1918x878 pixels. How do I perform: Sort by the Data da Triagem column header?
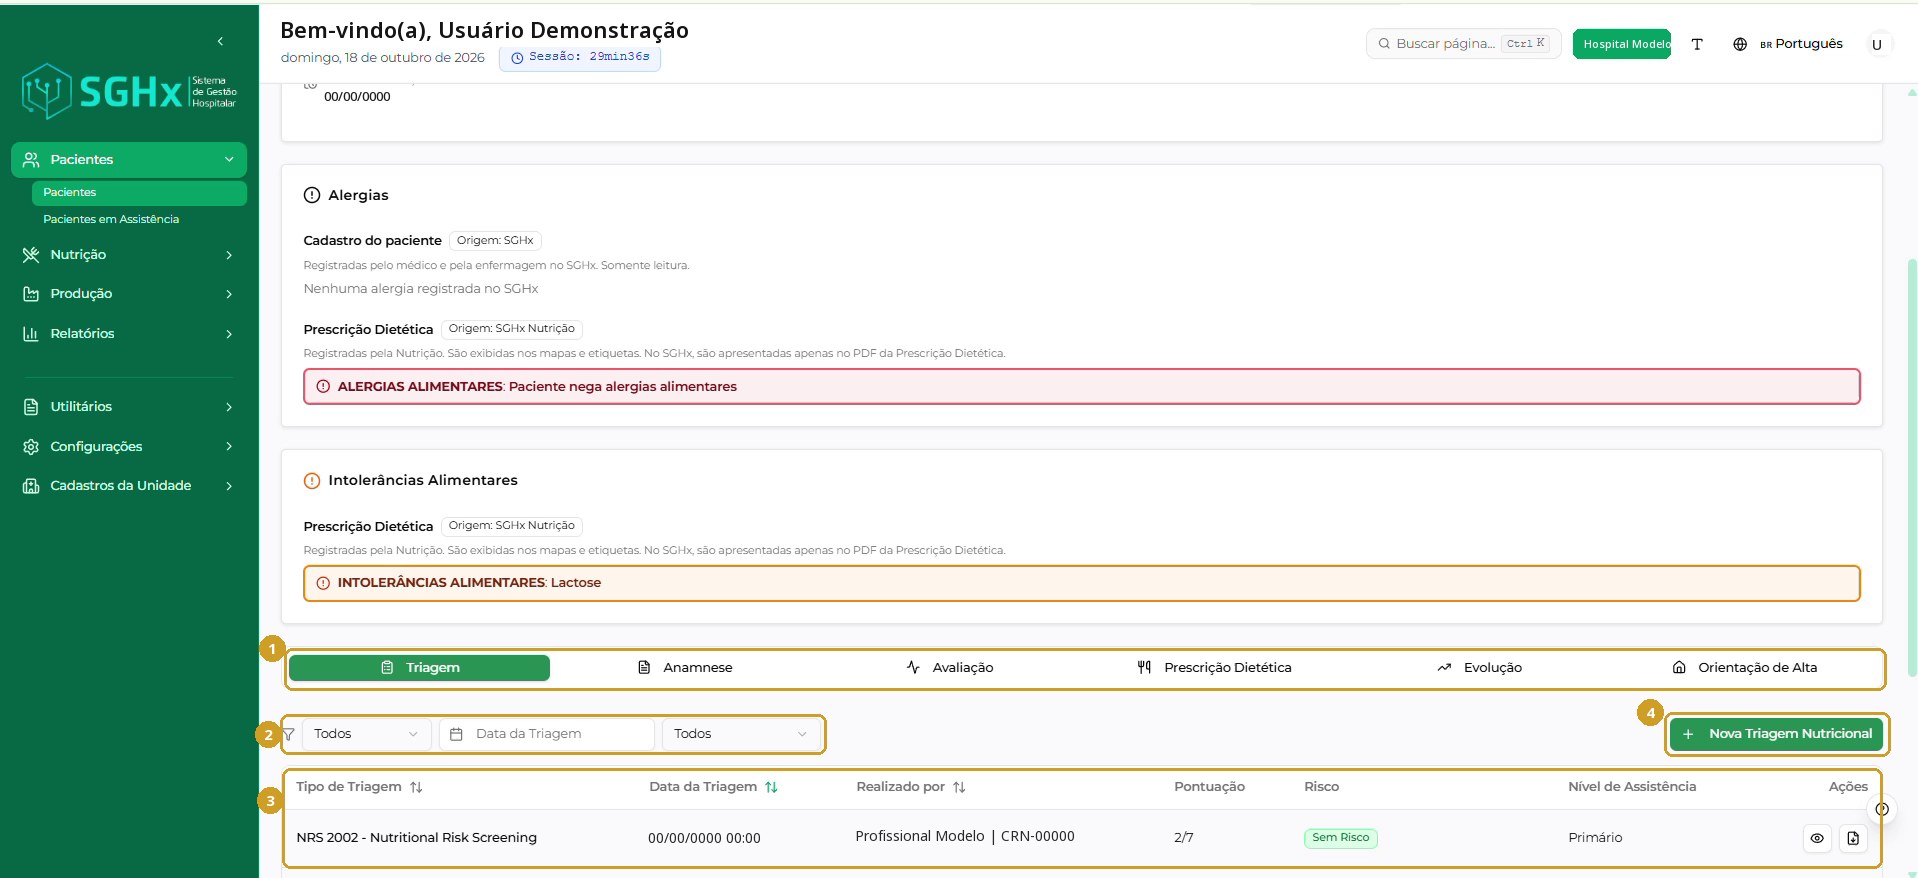tap(713, 787)
